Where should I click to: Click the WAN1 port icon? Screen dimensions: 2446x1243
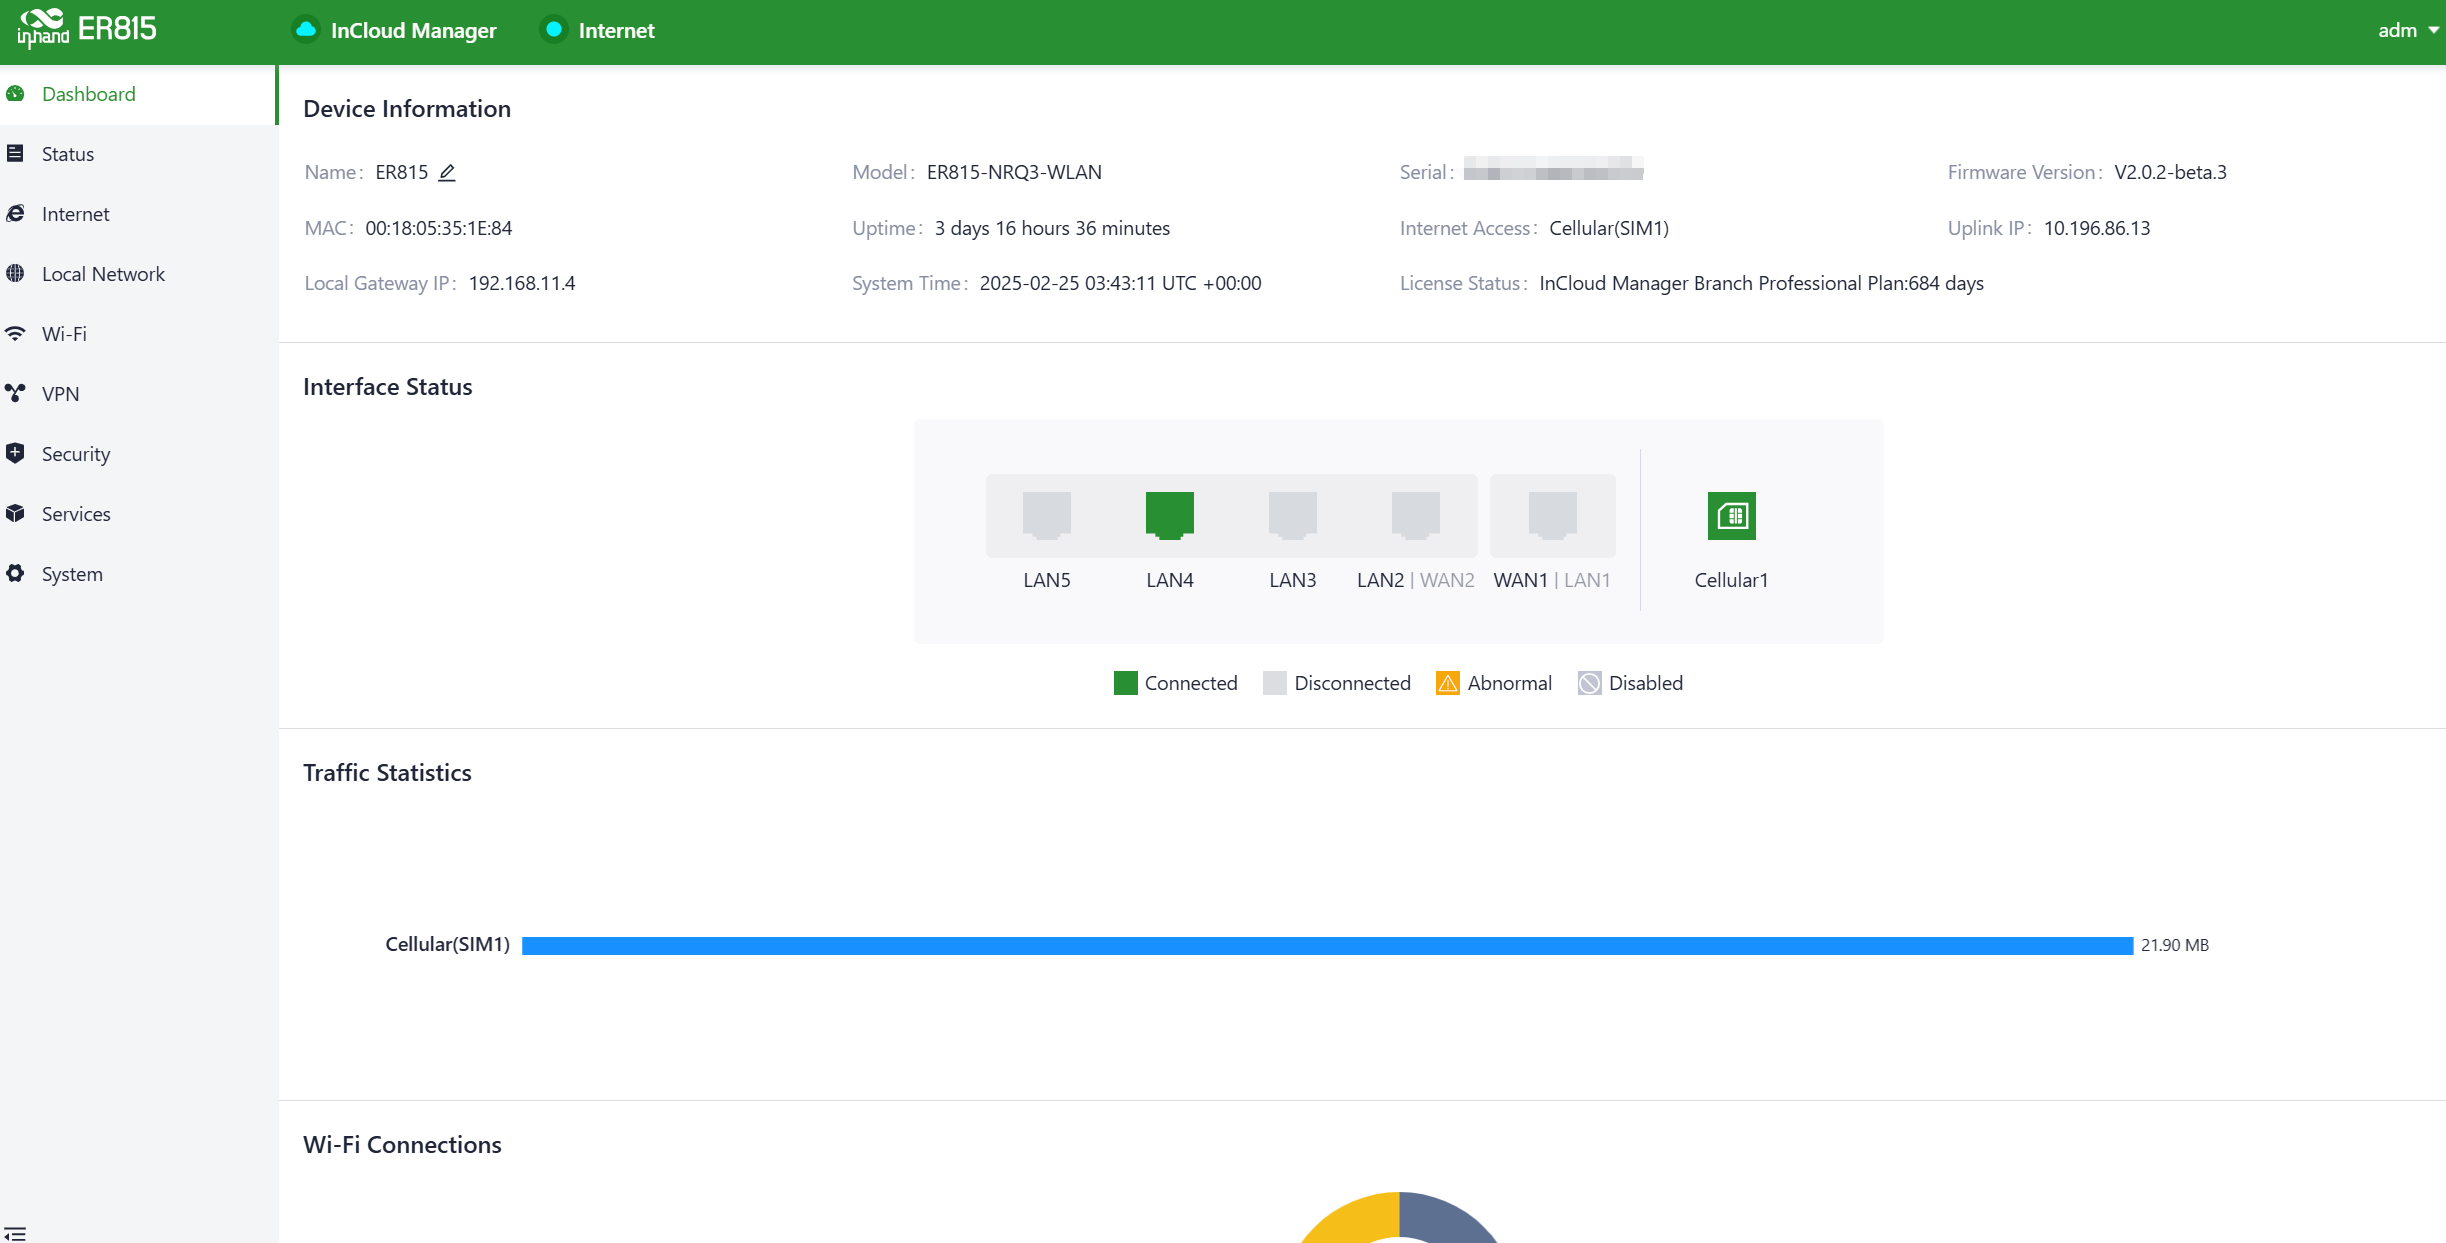[1552, 515]
